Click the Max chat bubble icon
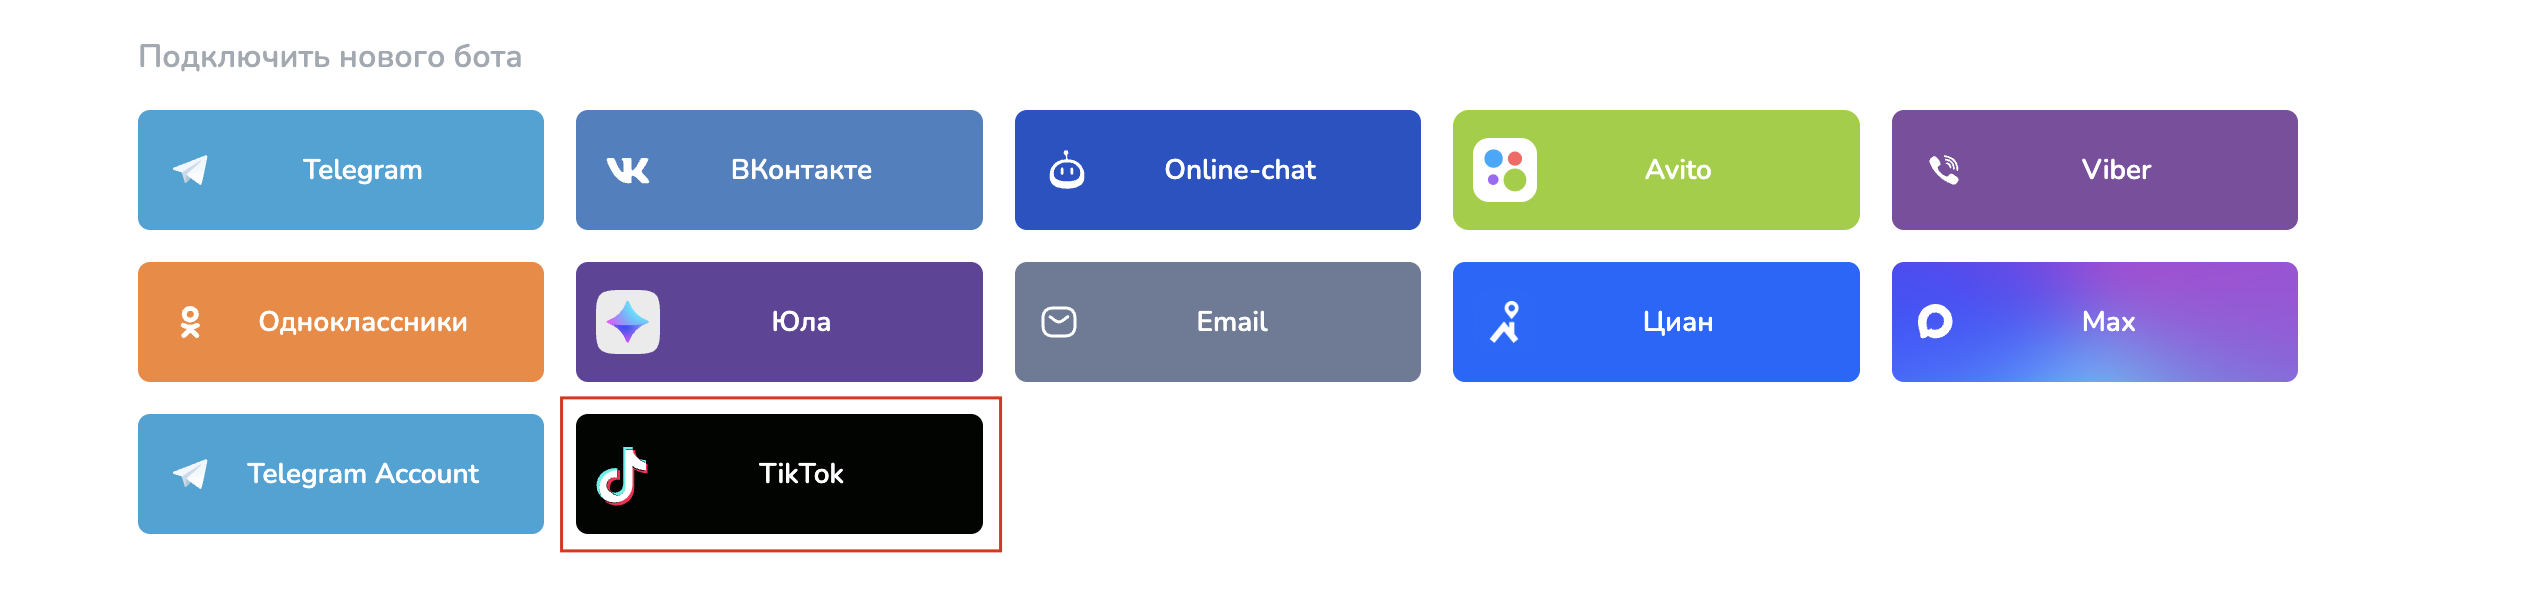The height and width of the screenshot is (596, 2540). [1935, 322]
